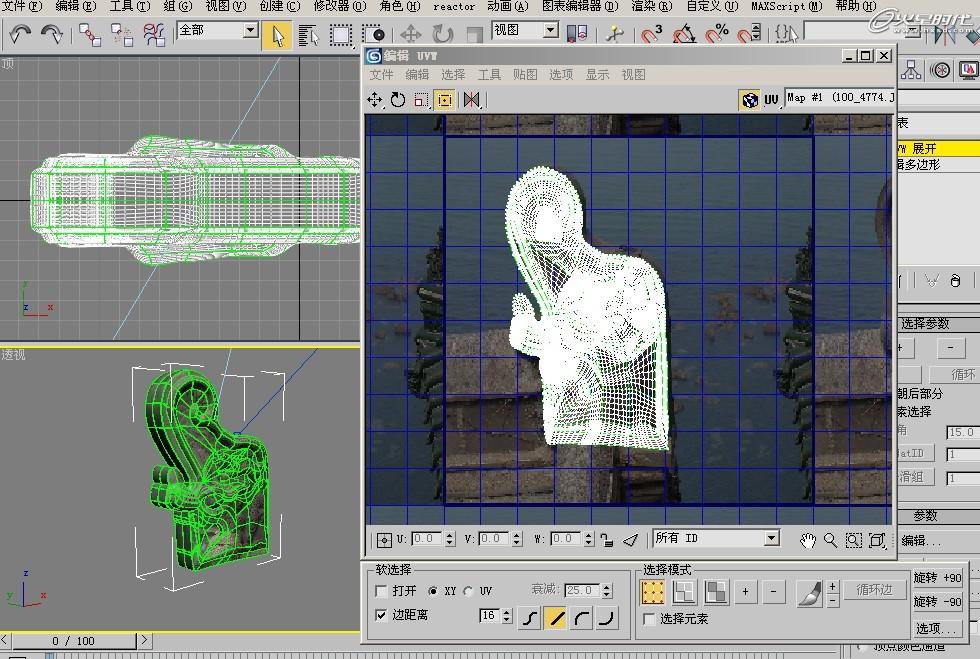
Task: Open the 修改器 main menu
Action: (340, 6)
